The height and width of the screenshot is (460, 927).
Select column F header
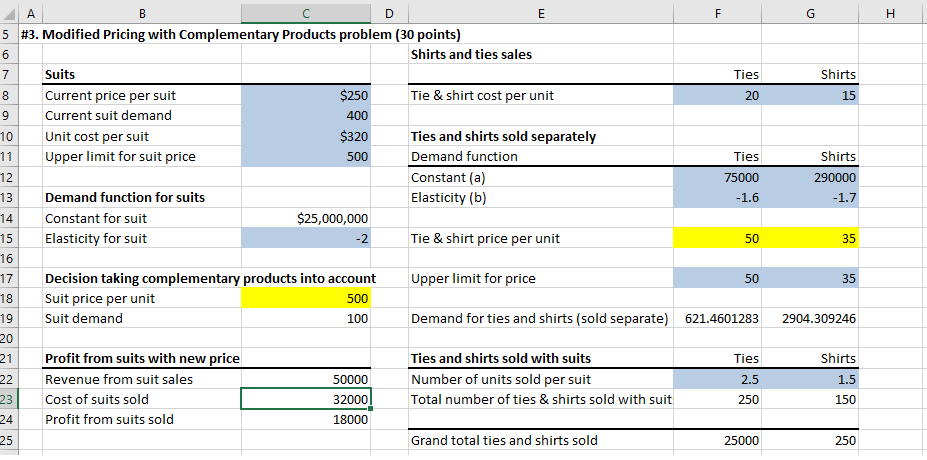(x=718, y=14)
